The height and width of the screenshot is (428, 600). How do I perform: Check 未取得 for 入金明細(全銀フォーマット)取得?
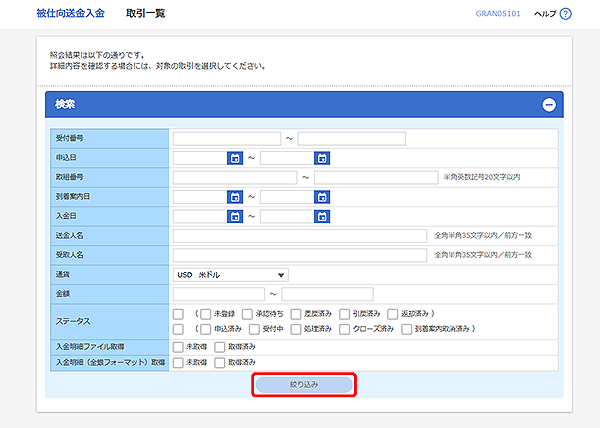click(178, 363)
